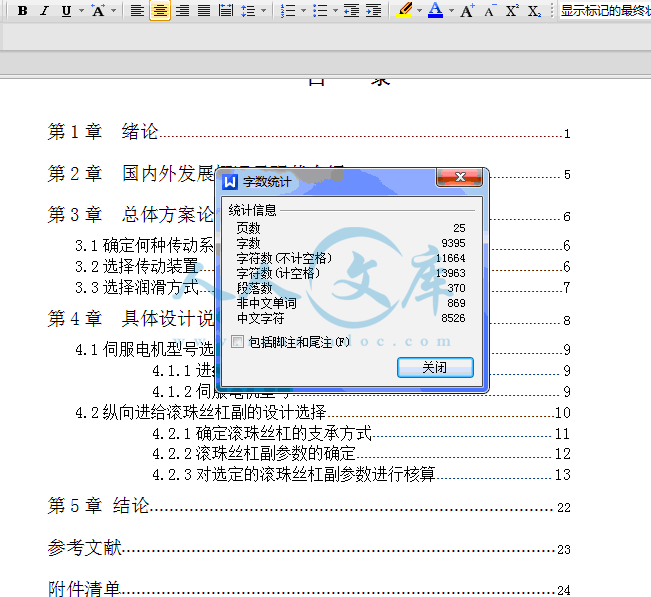Image resolution: width=651 pixels, height=597 pixels.
Task: Click line spacing icon
Action: pos(248,10)
